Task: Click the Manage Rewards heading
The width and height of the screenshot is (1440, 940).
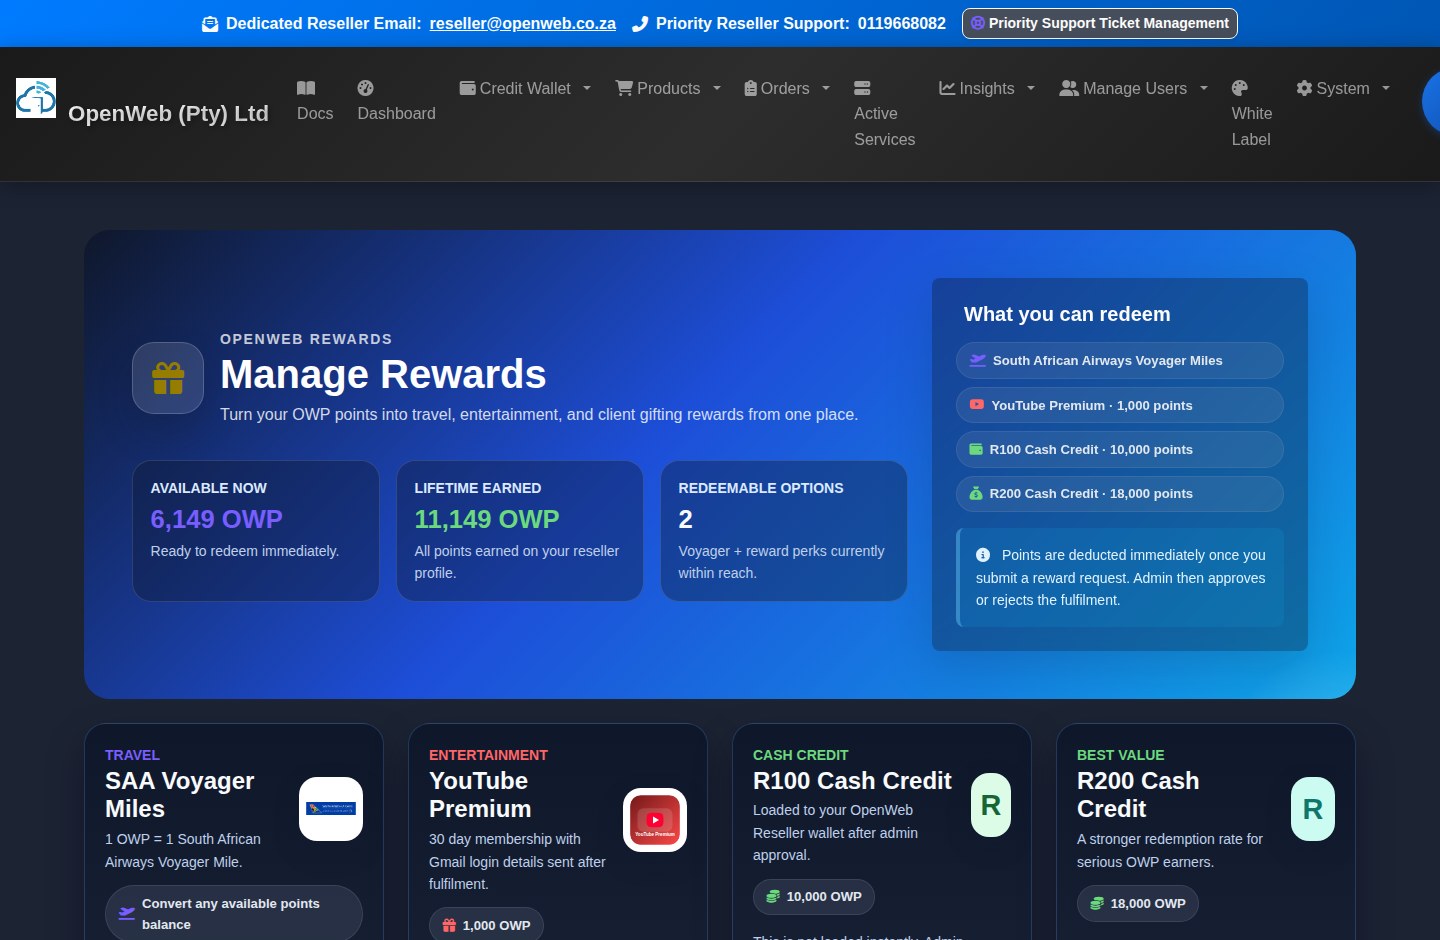Action: click(383, 374)
